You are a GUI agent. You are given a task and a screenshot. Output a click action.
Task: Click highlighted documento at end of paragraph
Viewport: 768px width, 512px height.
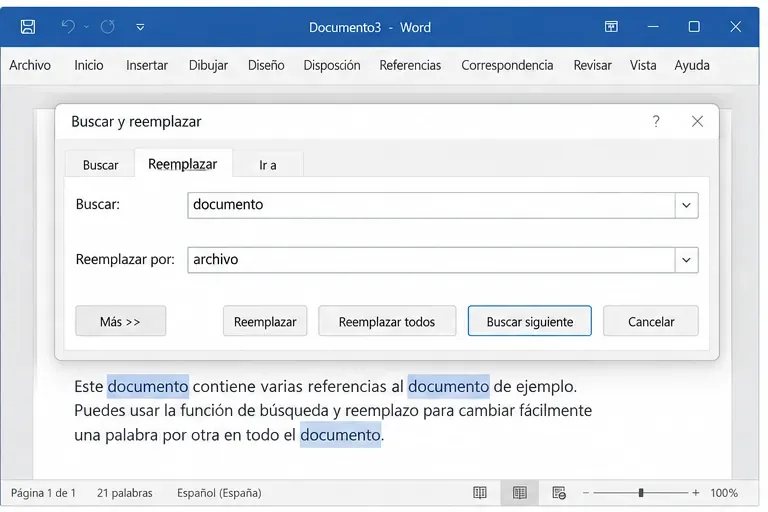click(x=340, y=435)
